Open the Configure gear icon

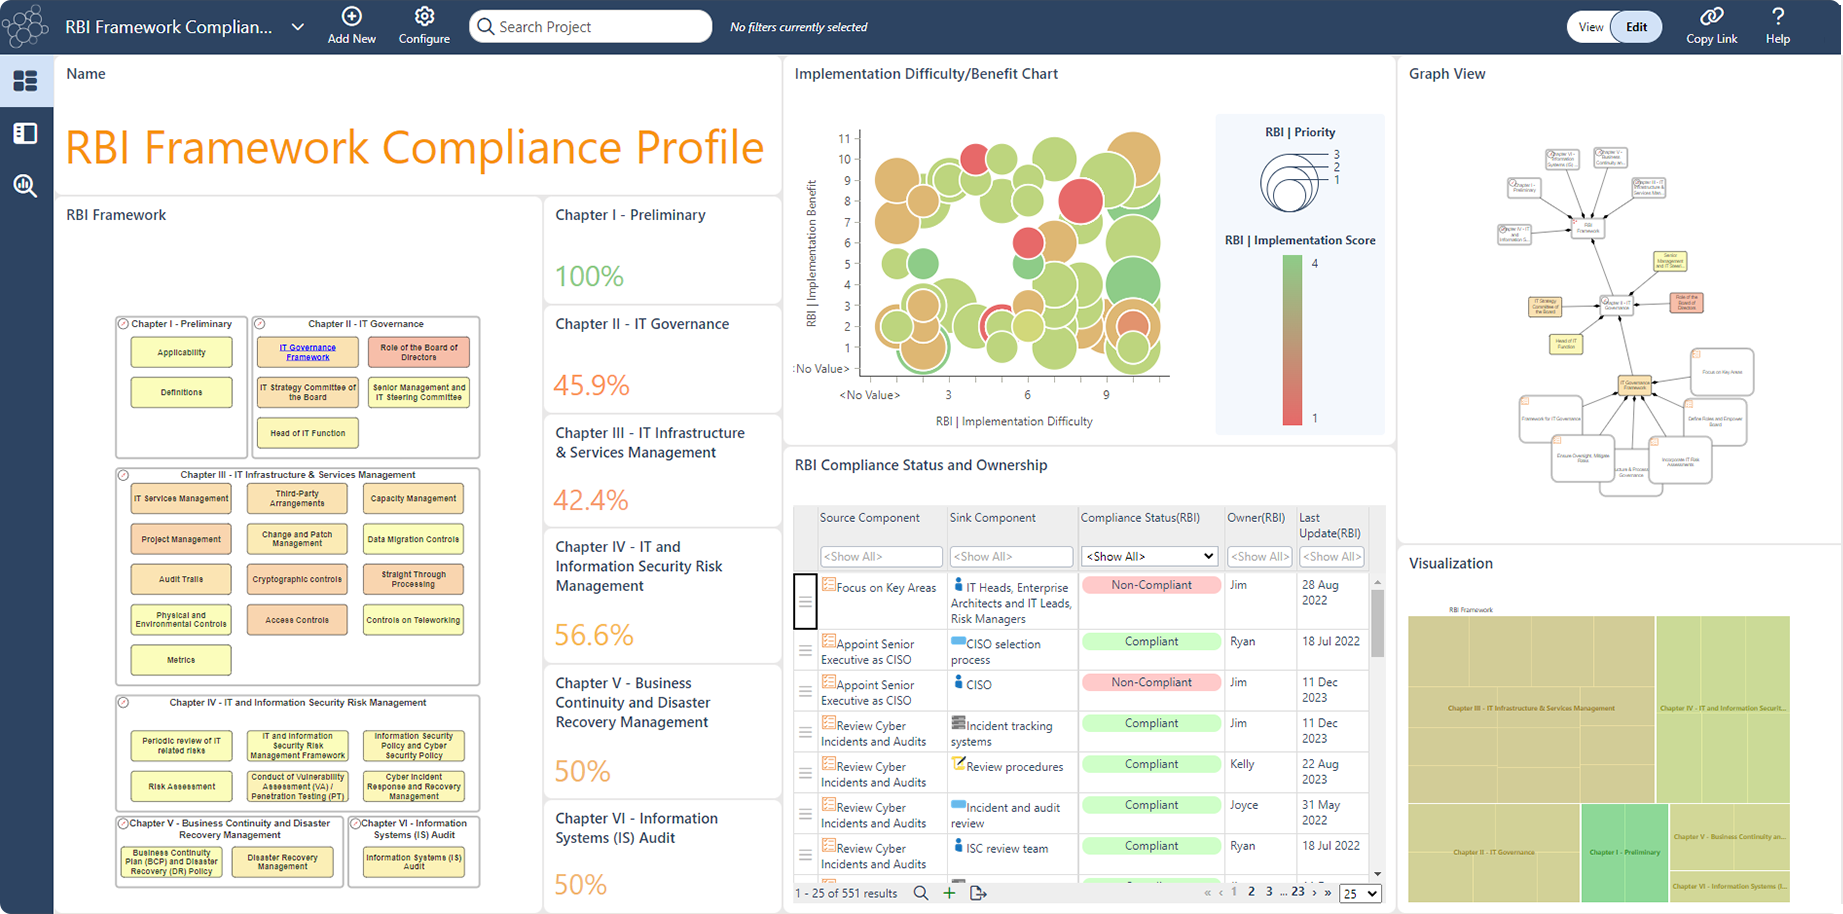pyautogui.click(x=424, y=17)
